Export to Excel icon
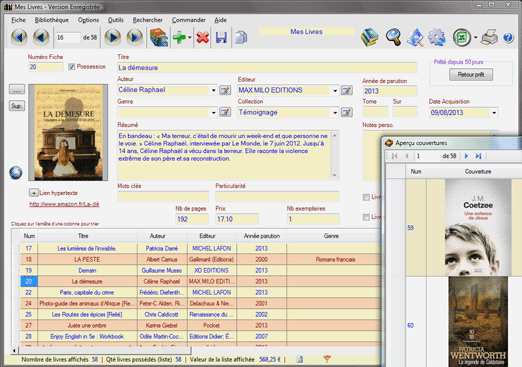Viewport: 522px width, 367px height. coord(462,37)
